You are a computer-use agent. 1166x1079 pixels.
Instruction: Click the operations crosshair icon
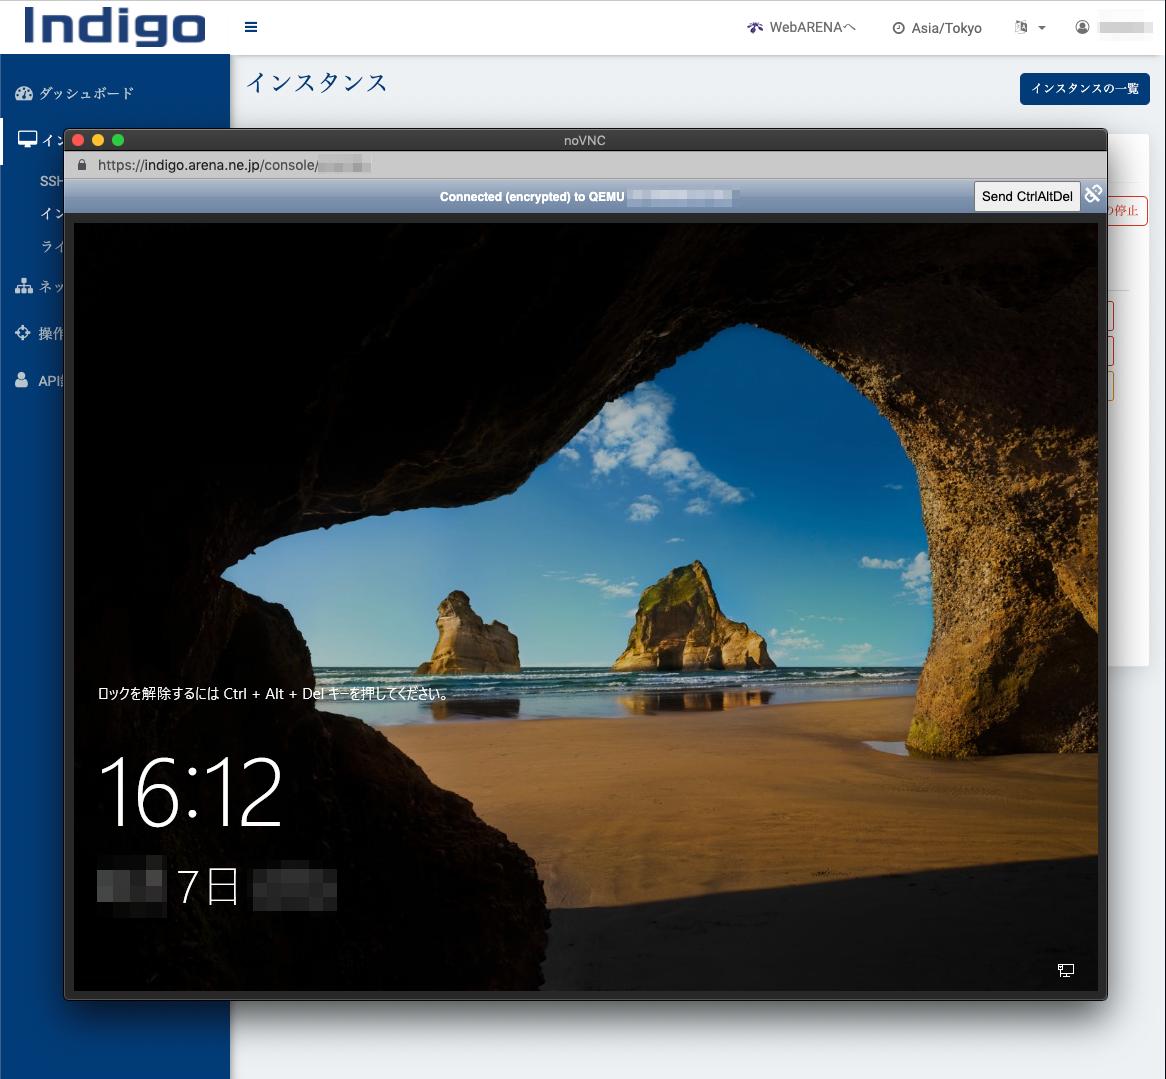[x=23, y=332]
